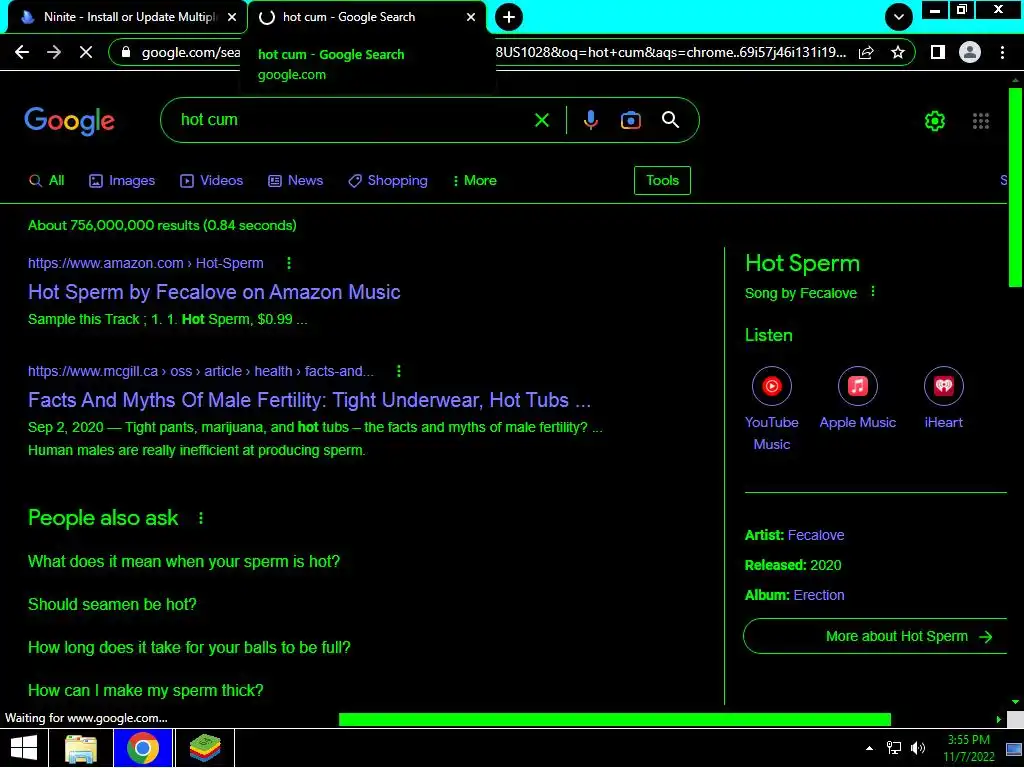Listen on Apple Music

[x=857, y=398]
